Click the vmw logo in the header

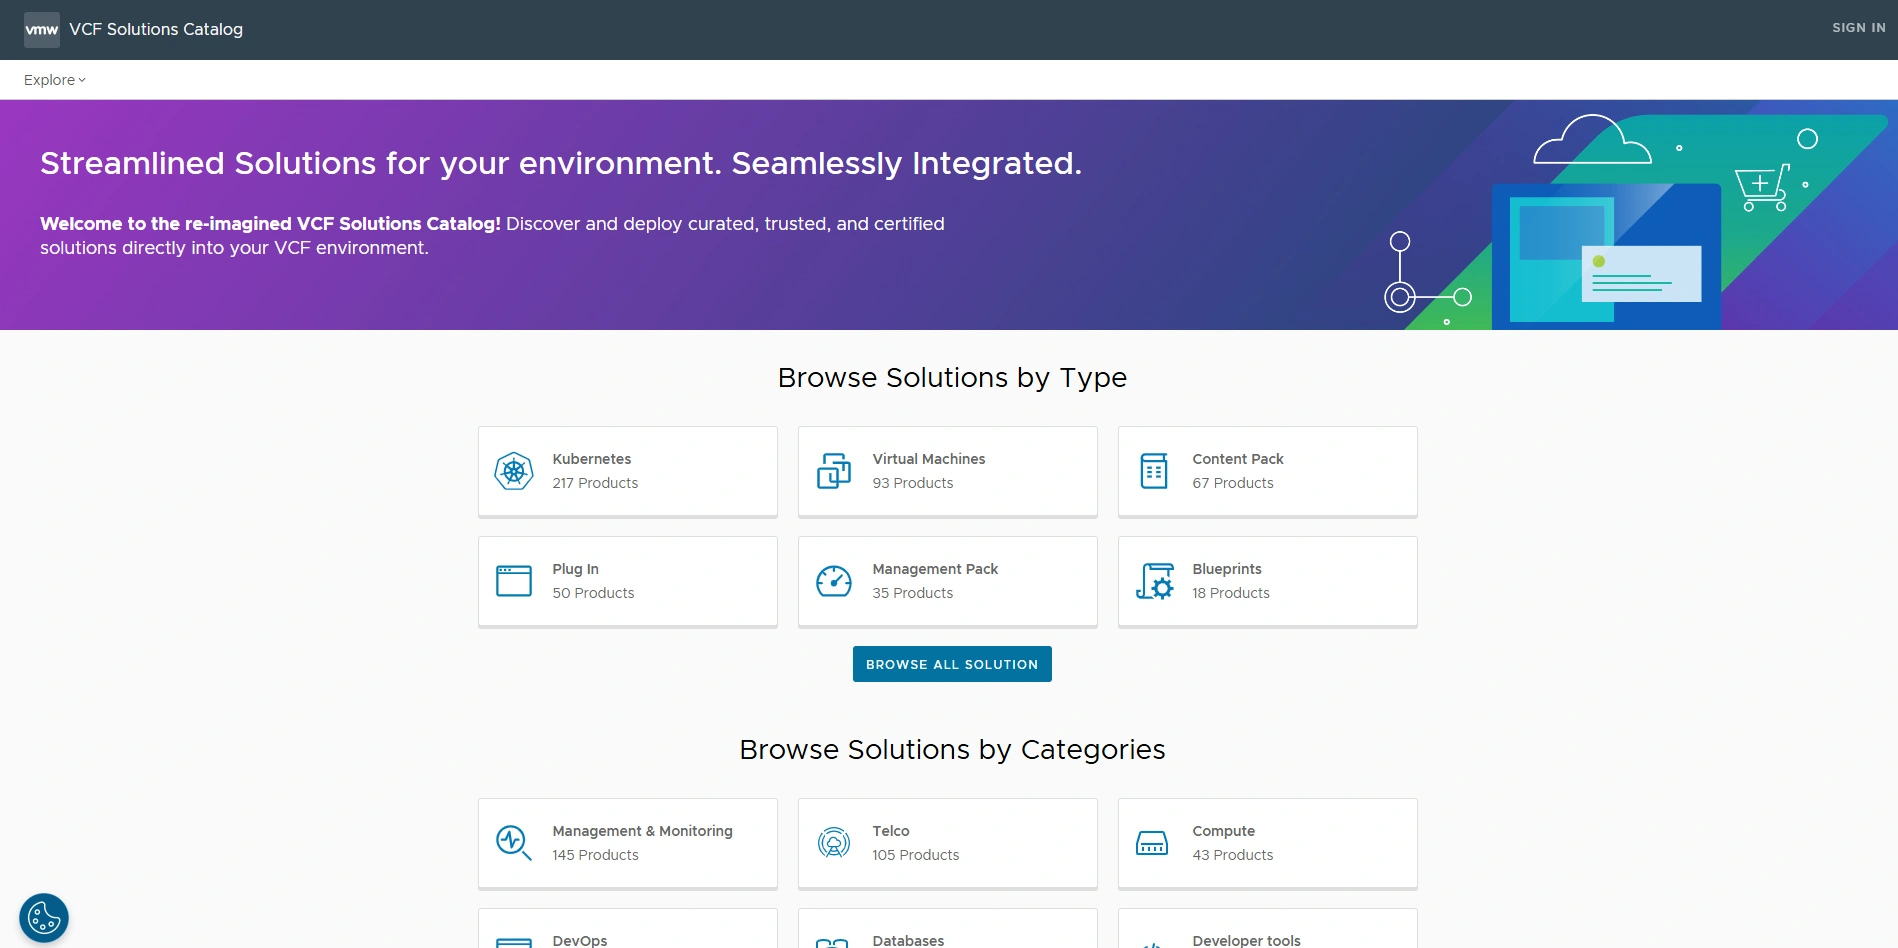(41, 29)
